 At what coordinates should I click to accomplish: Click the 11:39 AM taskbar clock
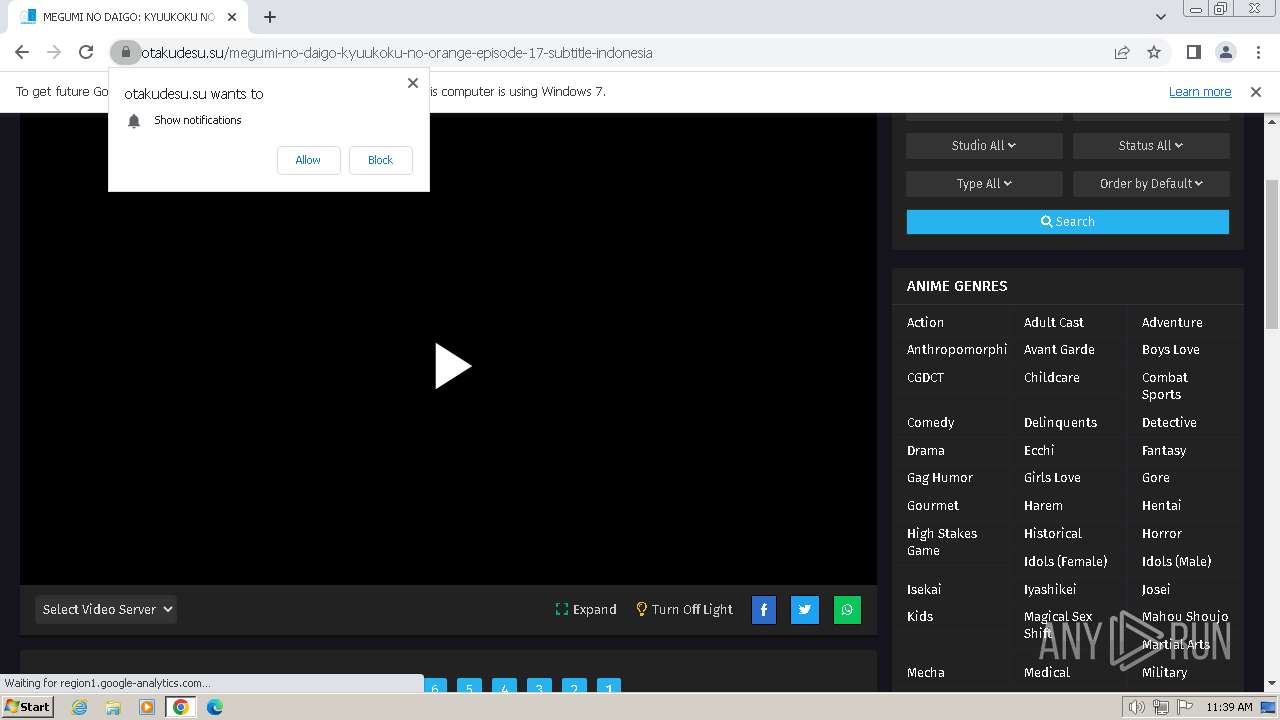click(1229, 707)
